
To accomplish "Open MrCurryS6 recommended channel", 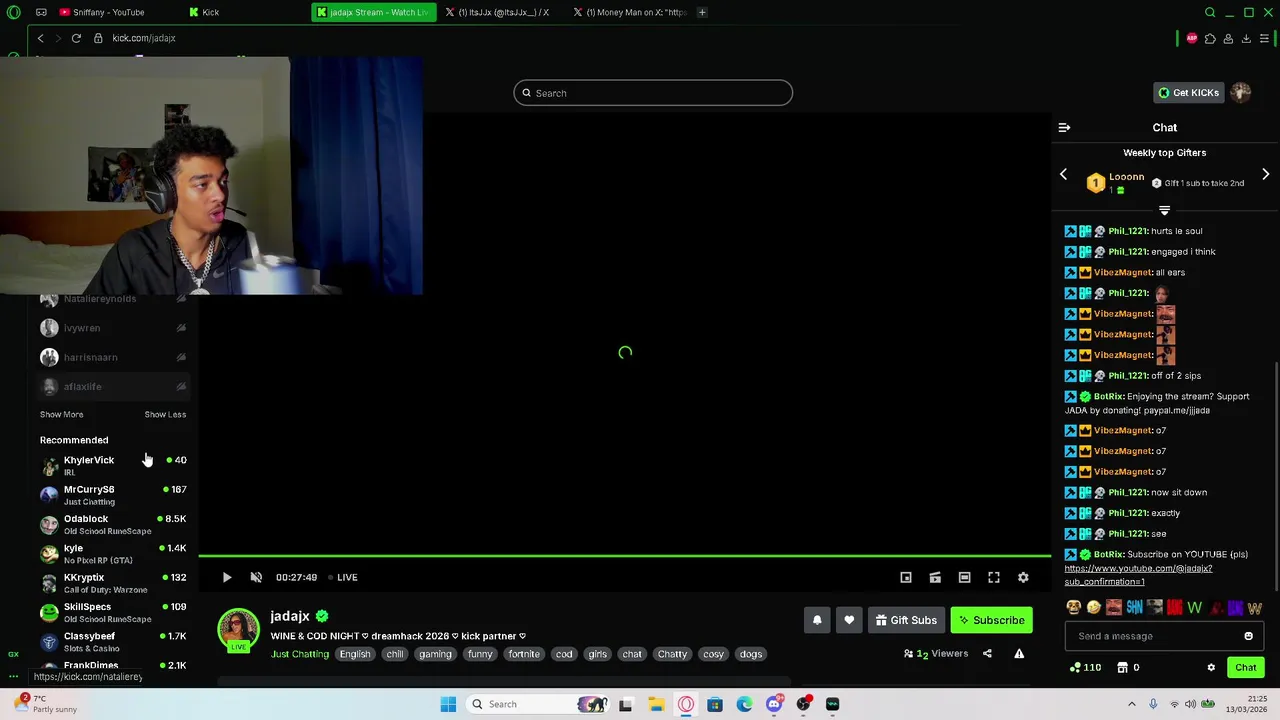I will 113,495.
